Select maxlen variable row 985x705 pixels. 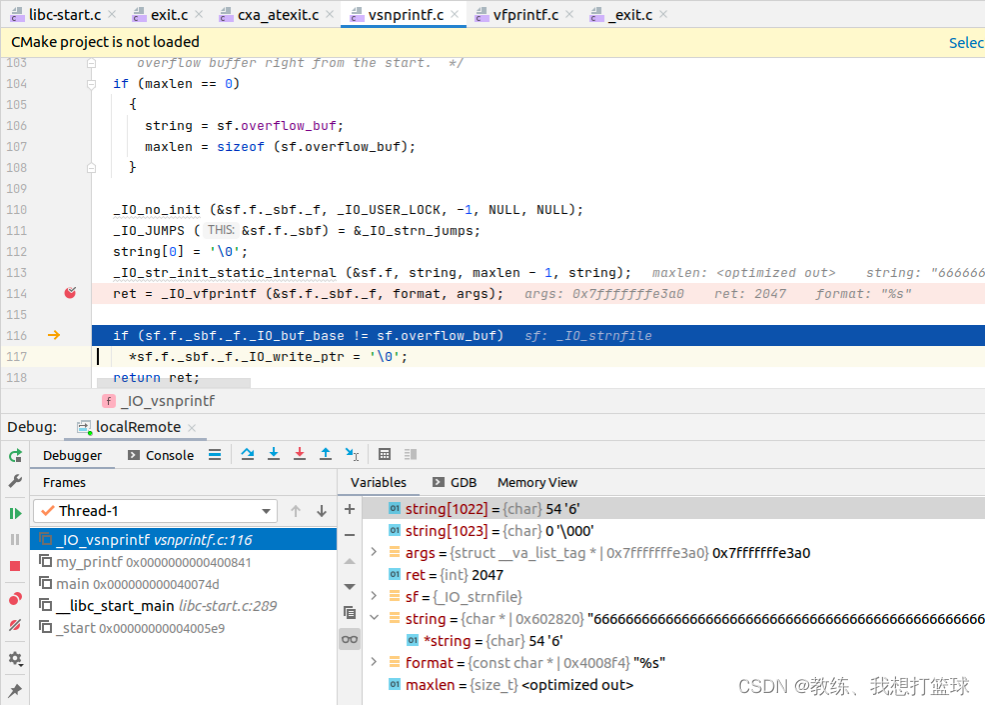click(673, 684)
